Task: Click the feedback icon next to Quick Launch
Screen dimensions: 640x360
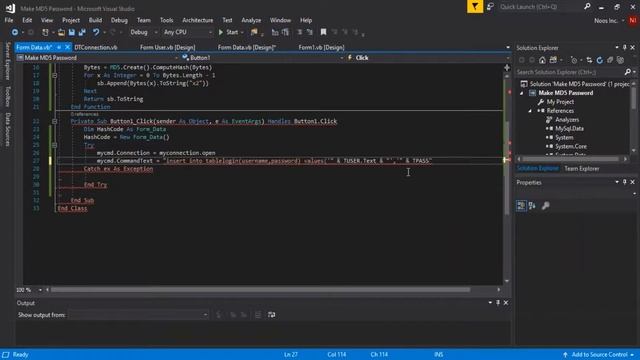Action: coord(490,7)
